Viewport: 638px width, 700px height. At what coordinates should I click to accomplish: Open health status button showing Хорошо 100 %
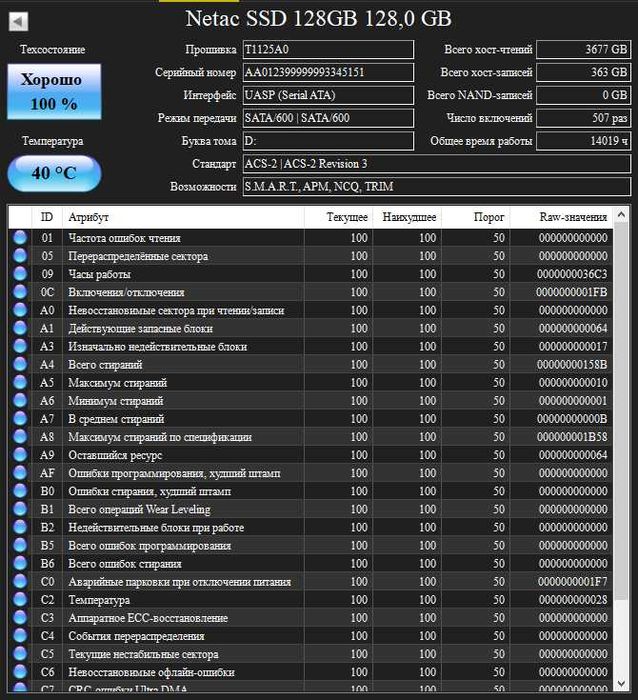54,92
